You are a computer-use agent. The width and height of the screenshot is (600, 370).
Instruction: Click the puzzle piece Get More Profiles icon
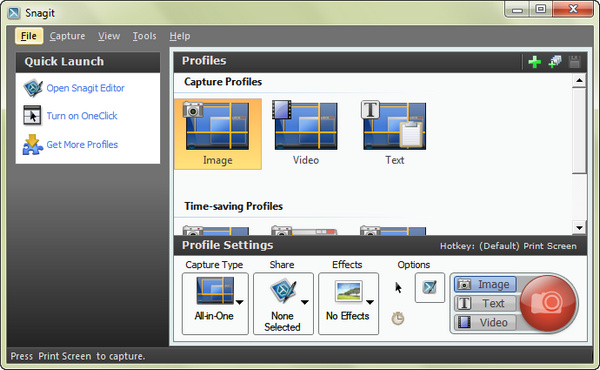[x=33, y=145]
